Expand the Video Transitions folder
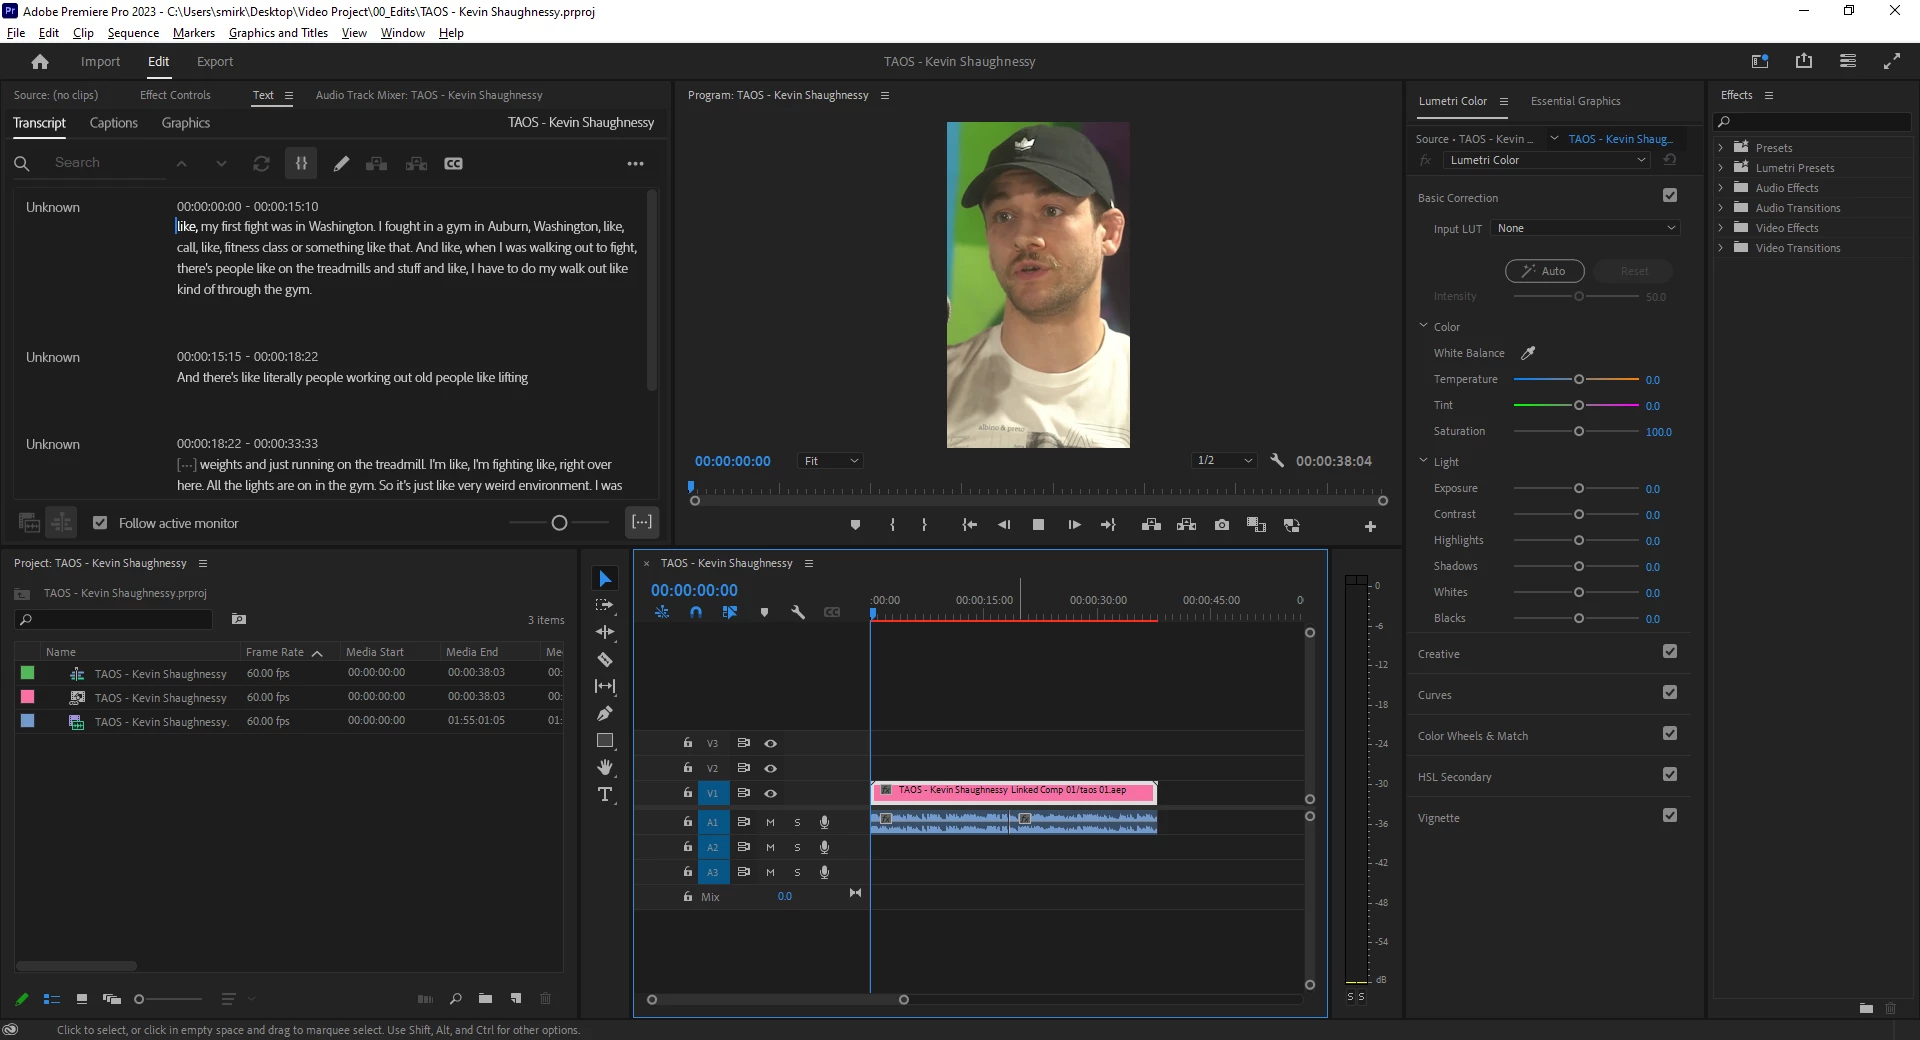Screen dimensions: 1920x1040 (x=1721, y=248)
